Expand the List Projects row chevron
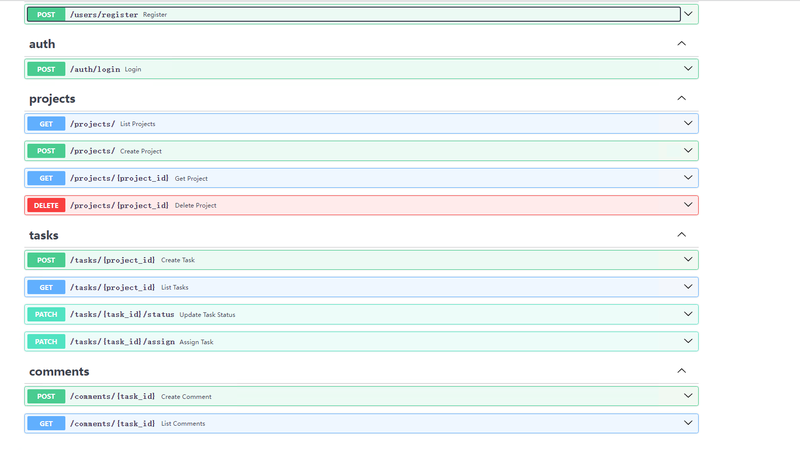800x450 pixels. click(688, 123)
